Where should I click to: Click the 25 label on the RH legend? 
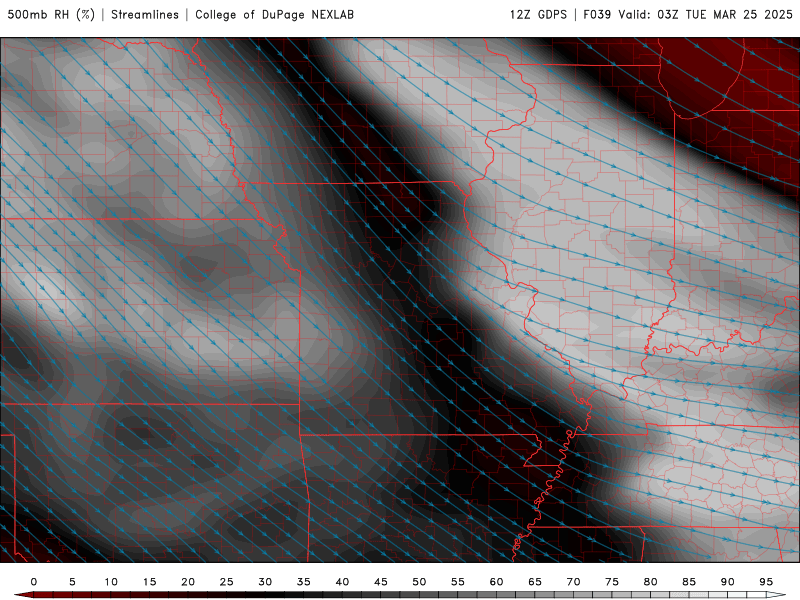tap(227, 582)
